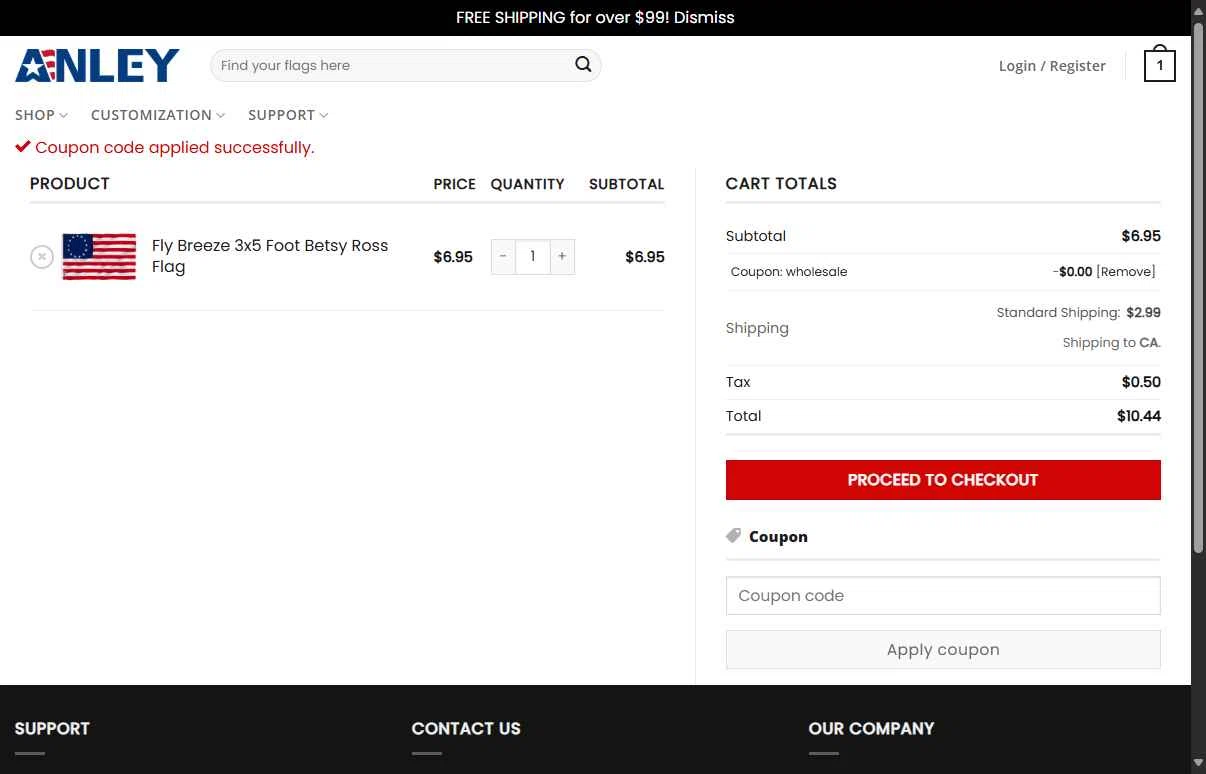This screenshot has width=1206, height=774.
Task: Remove Betsy Ross Flag from cart
Action: 41,257
